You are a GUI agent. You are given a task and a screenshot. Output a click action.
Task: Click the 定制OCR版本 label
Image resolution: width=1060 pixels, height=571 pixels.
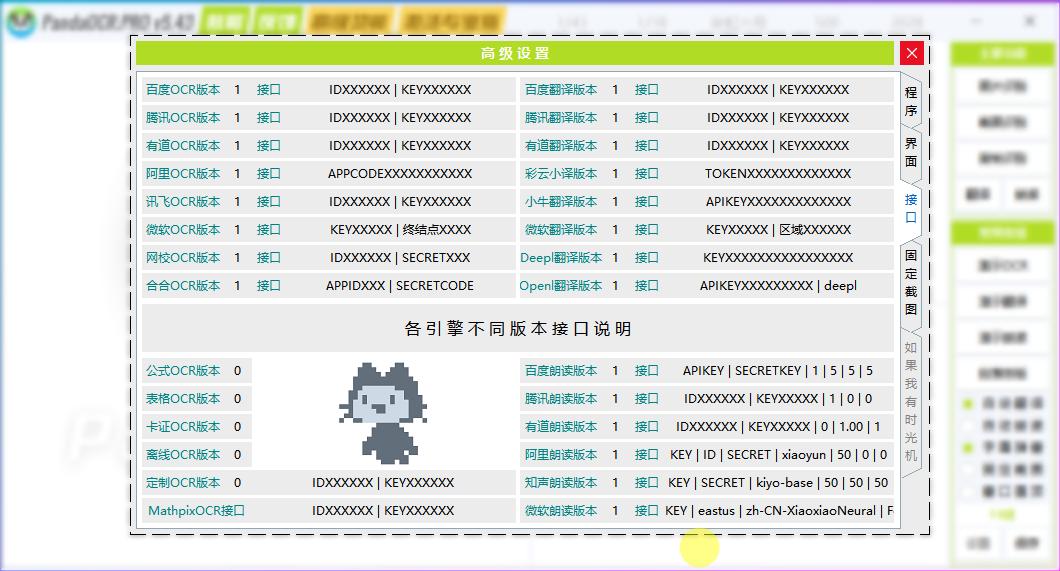(x=183, y=482)
